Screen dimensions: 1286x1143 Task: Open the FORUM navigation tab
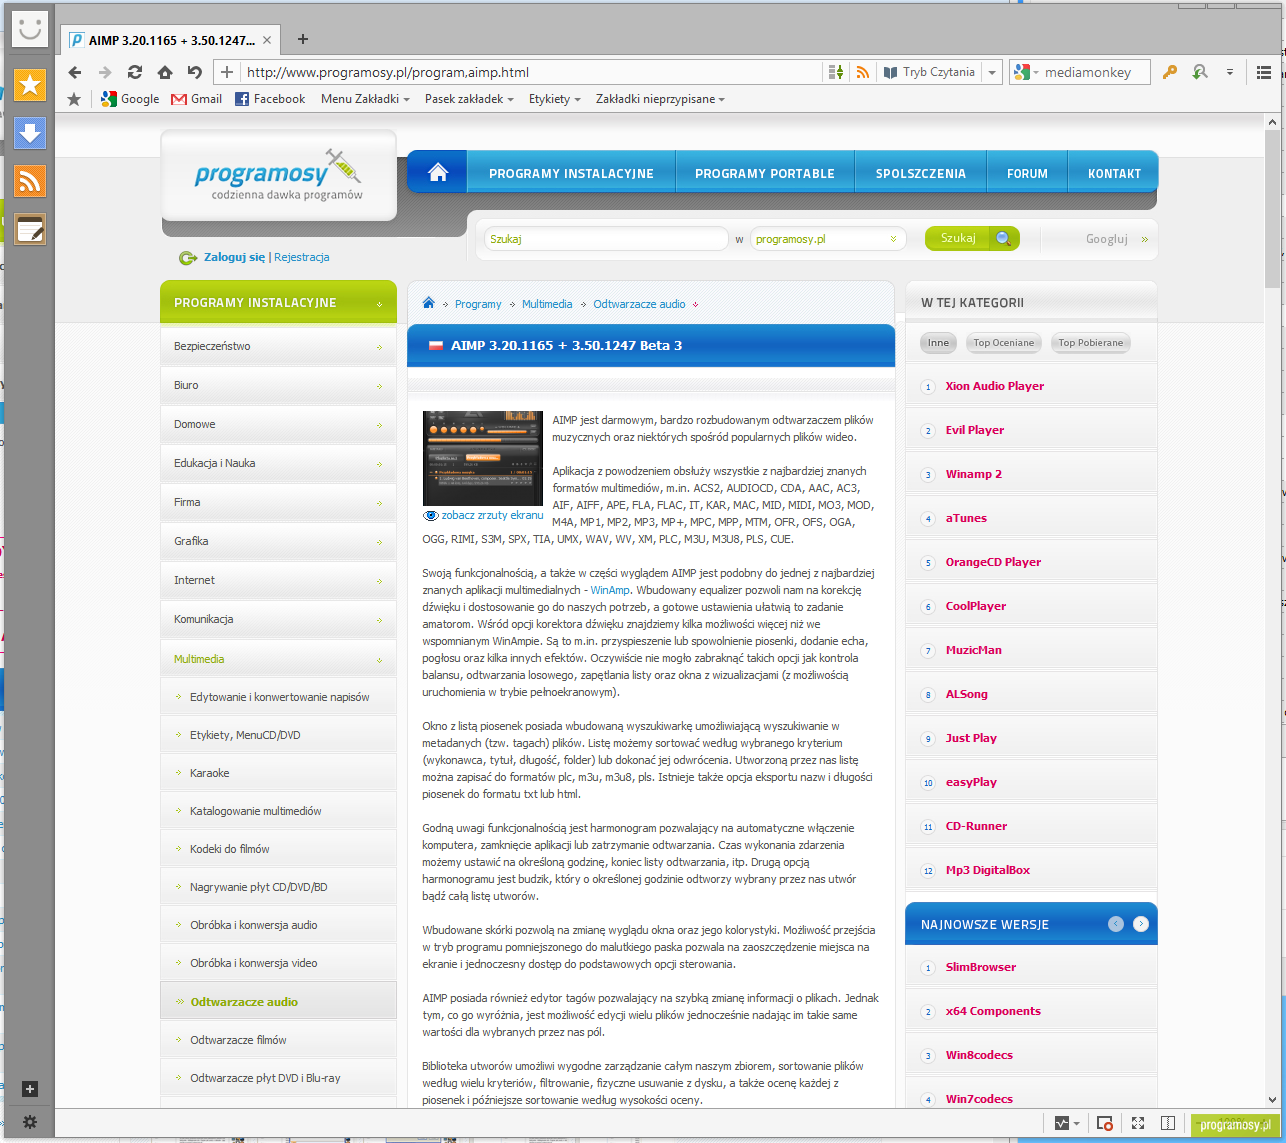point(1027,173)
